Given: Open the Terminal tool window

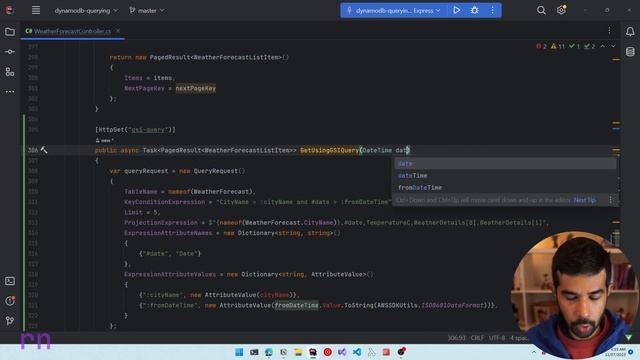Looking at the screenshot, I should tap(10, 281).
